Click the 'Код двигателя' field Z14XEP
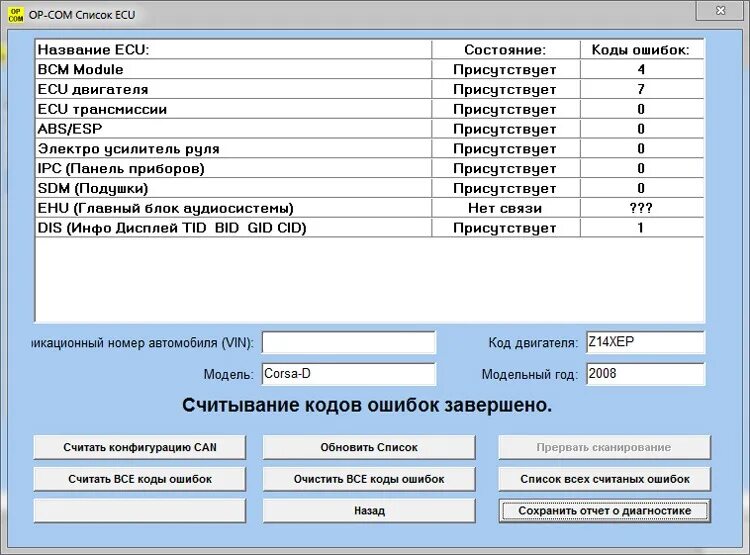This screenshot has height=555, width=750. click(645, 343)
